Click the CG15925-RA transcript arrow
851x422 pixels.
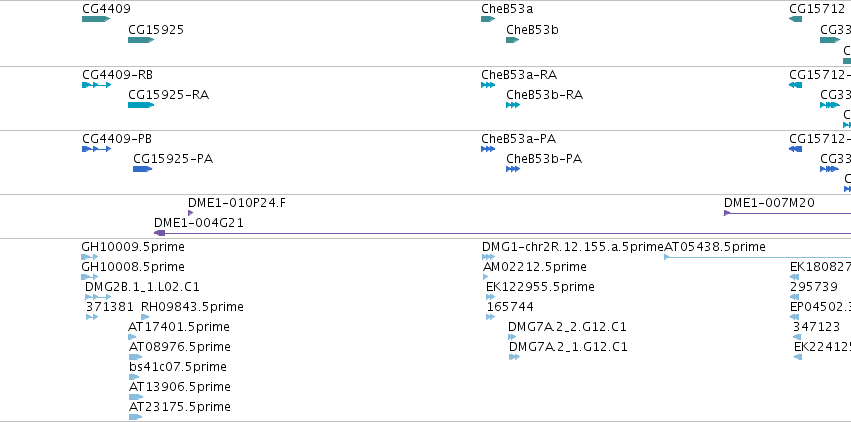141,105
